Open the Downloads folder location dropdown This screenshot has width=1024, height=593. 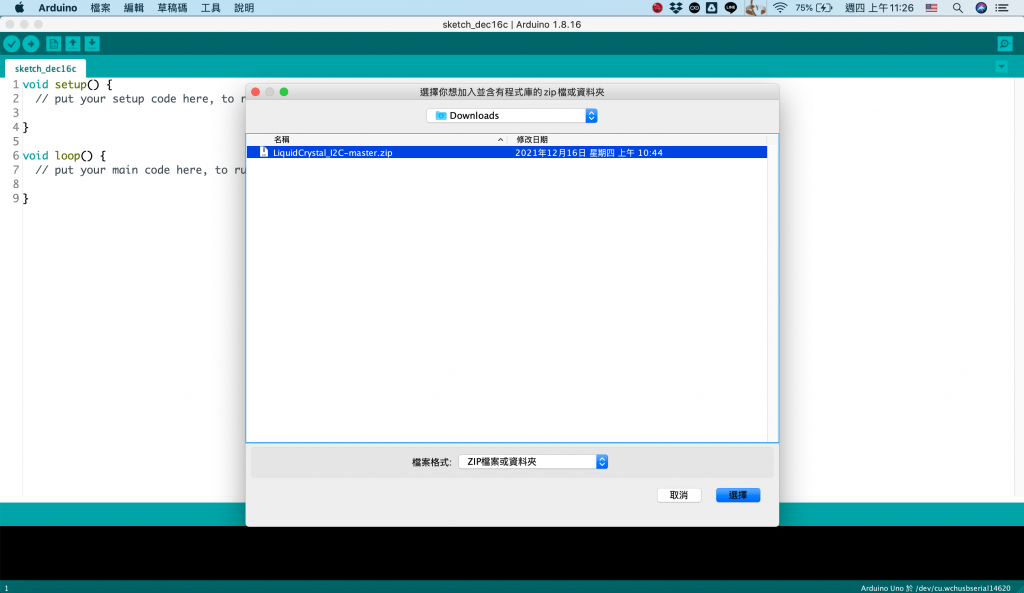click(512, 116)
